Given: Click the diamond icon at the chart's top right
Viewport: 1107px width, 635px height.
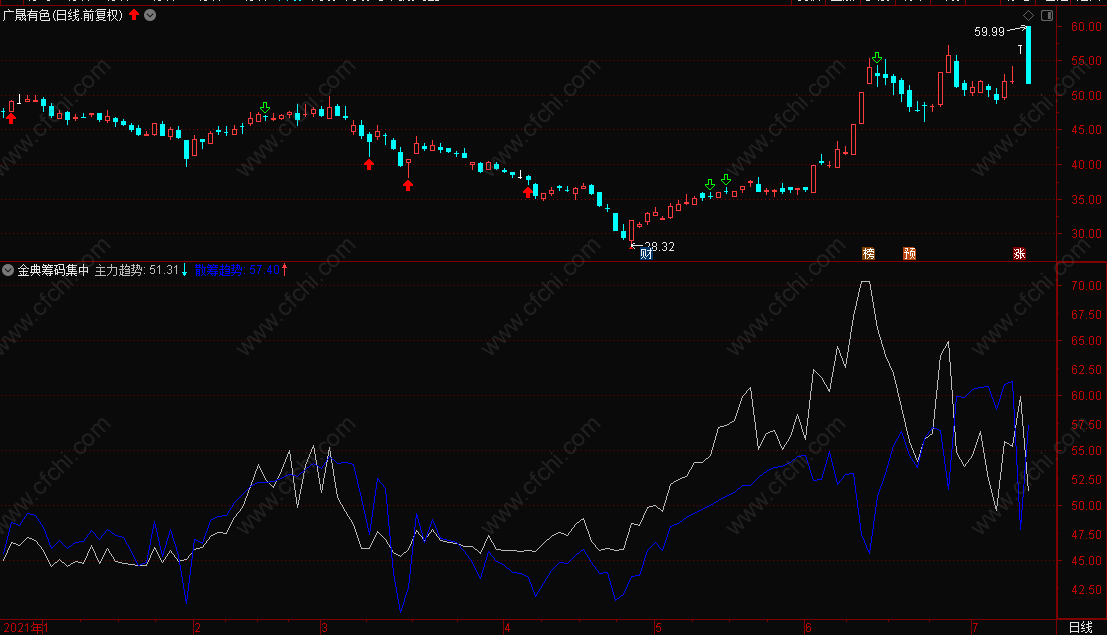Looking at the screenshot, I should 1029,15.
